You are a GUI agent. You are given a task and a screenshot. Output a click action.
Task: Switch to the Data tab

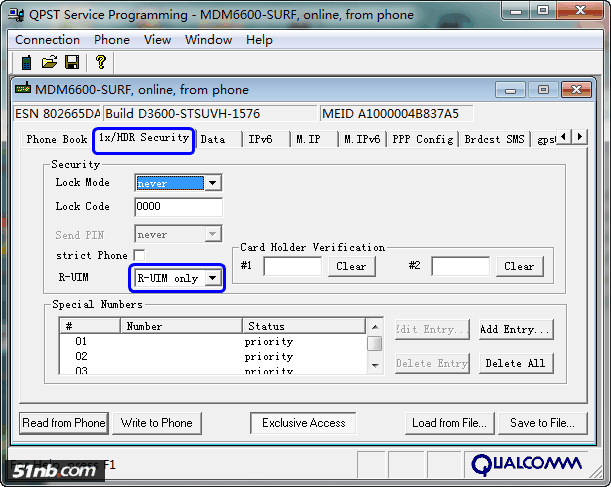pos(213,139)
